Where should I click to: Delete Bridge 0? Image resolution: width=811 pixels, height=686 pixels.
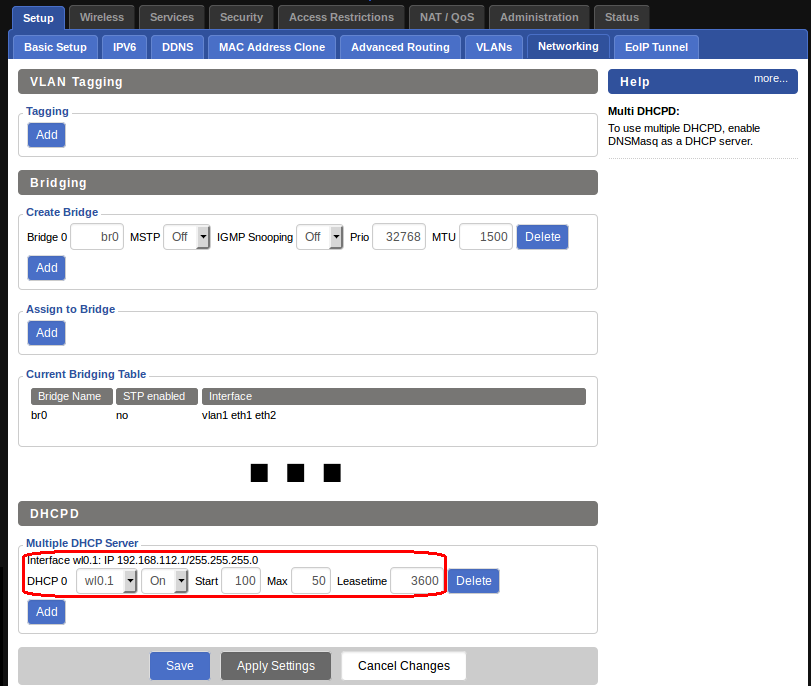543,237
